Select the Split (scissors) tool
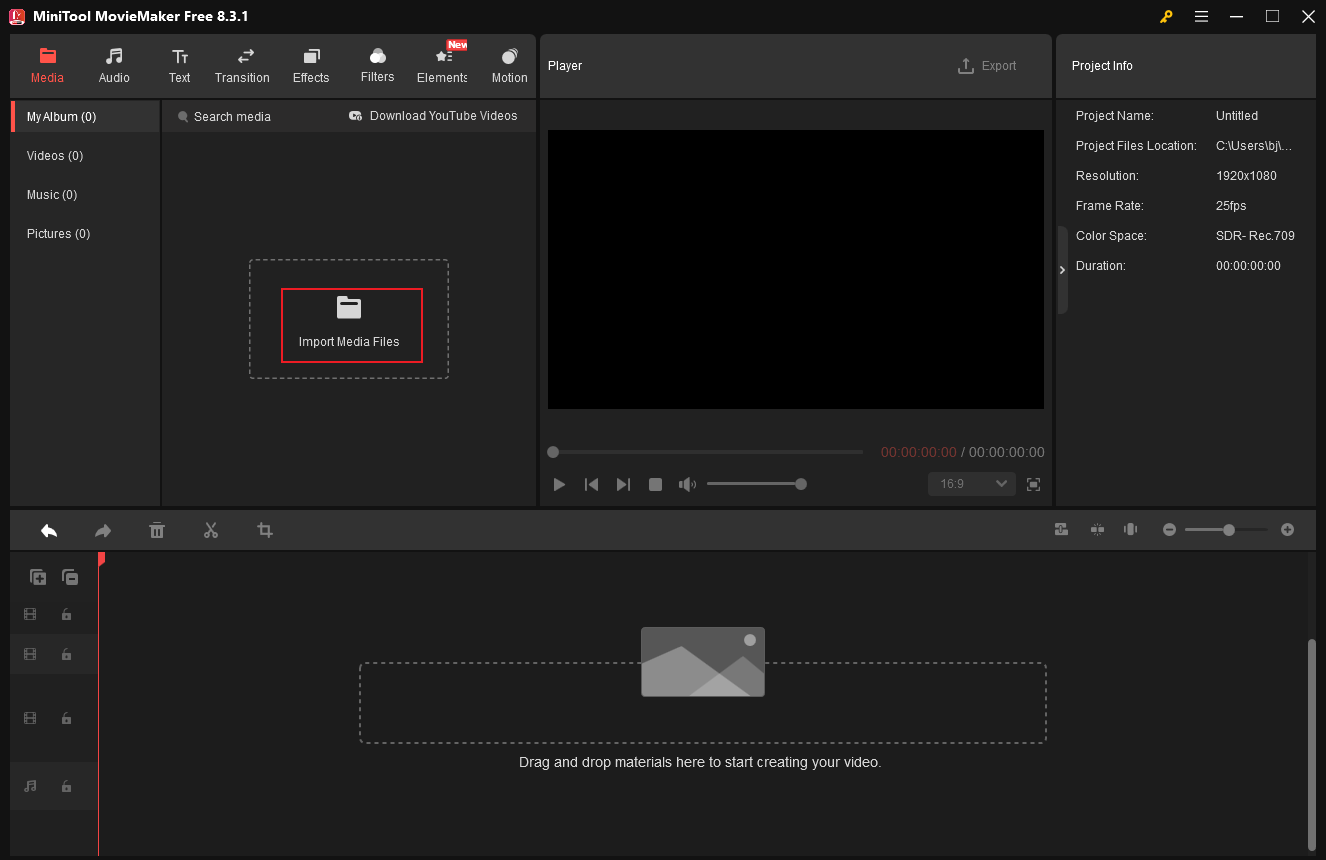The width and height of the screenshot is (1326, 860). [211, 530]
